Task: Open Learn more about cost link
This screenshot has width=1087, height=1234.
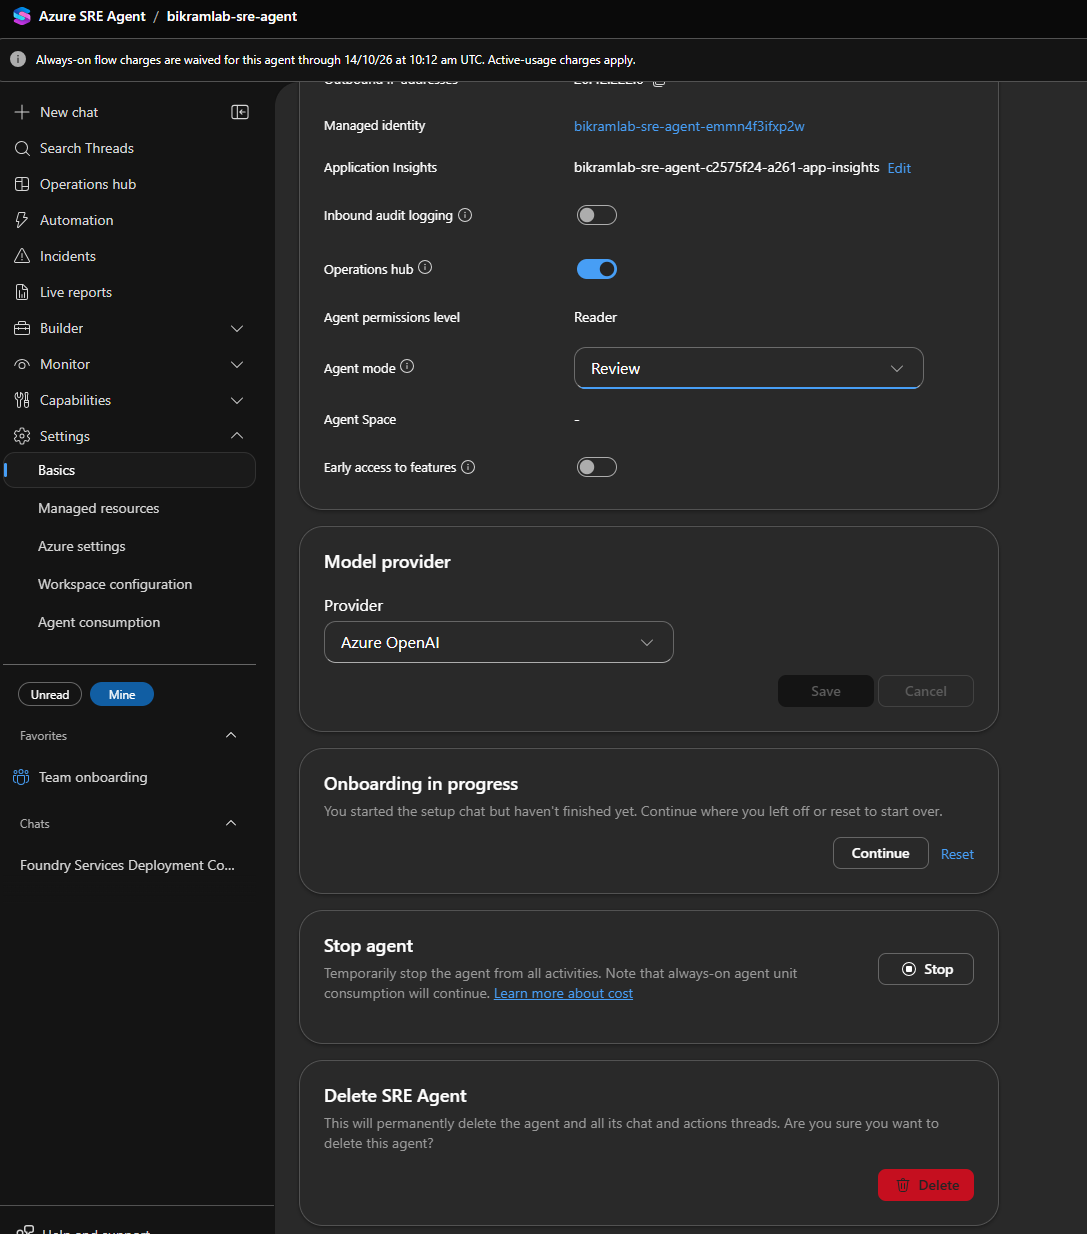Action: pos(563,993)
